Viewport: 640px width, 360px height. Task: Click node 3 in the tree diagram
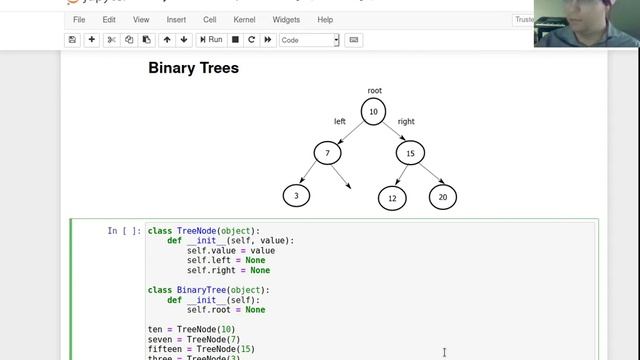point(296,196)
